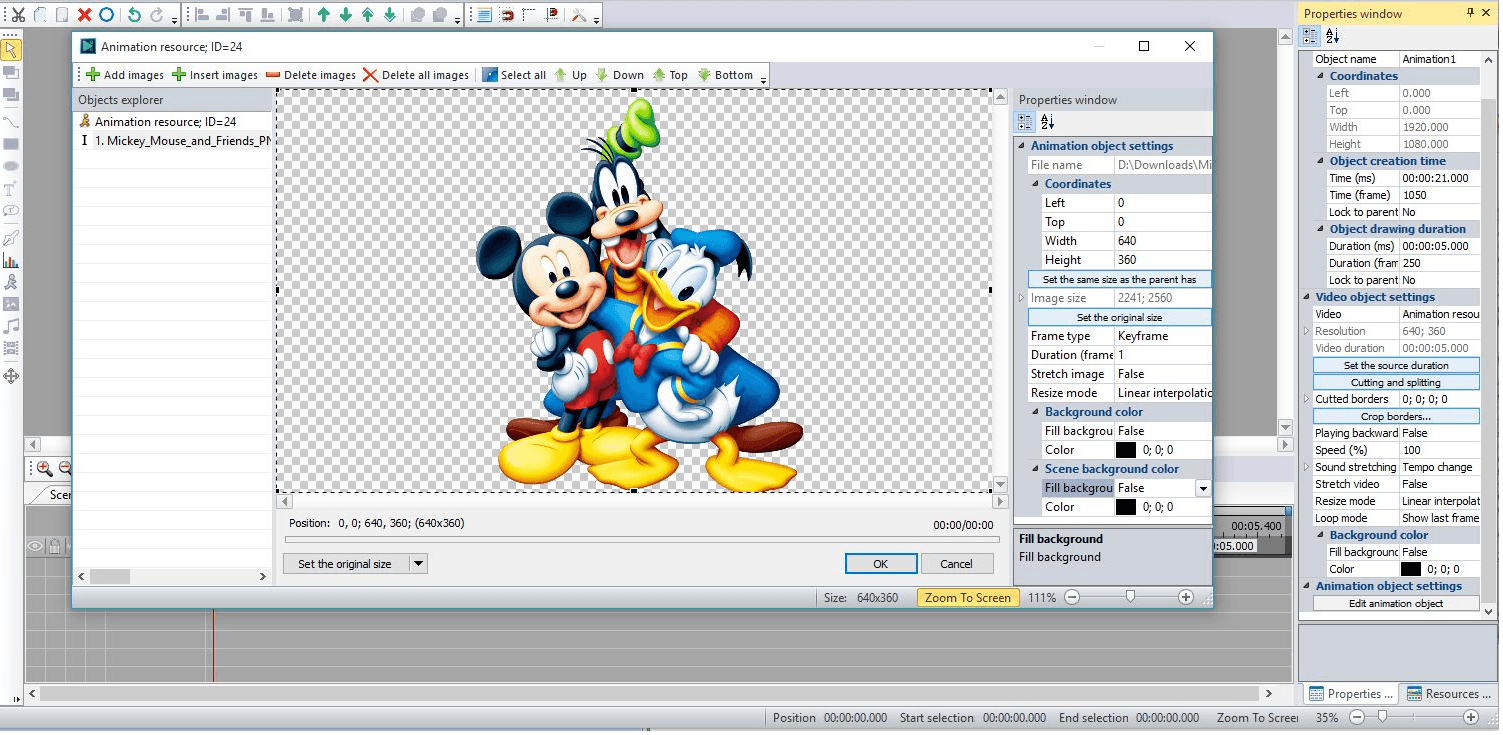This screenshot has width=1503, height=735.
Task: Click the Cut scissors icon in main toolbar
Action: (x=18, y=15)
